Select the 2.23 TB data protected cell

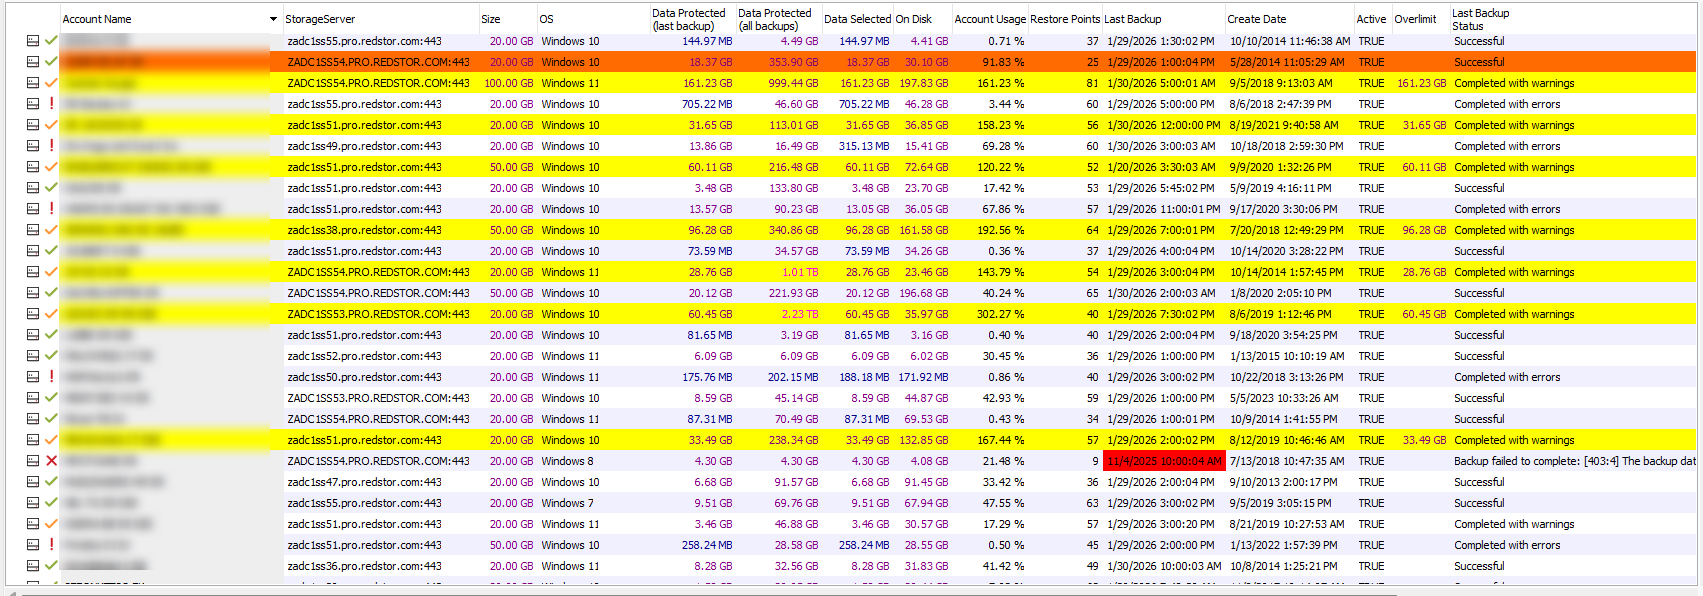(777, 314)
